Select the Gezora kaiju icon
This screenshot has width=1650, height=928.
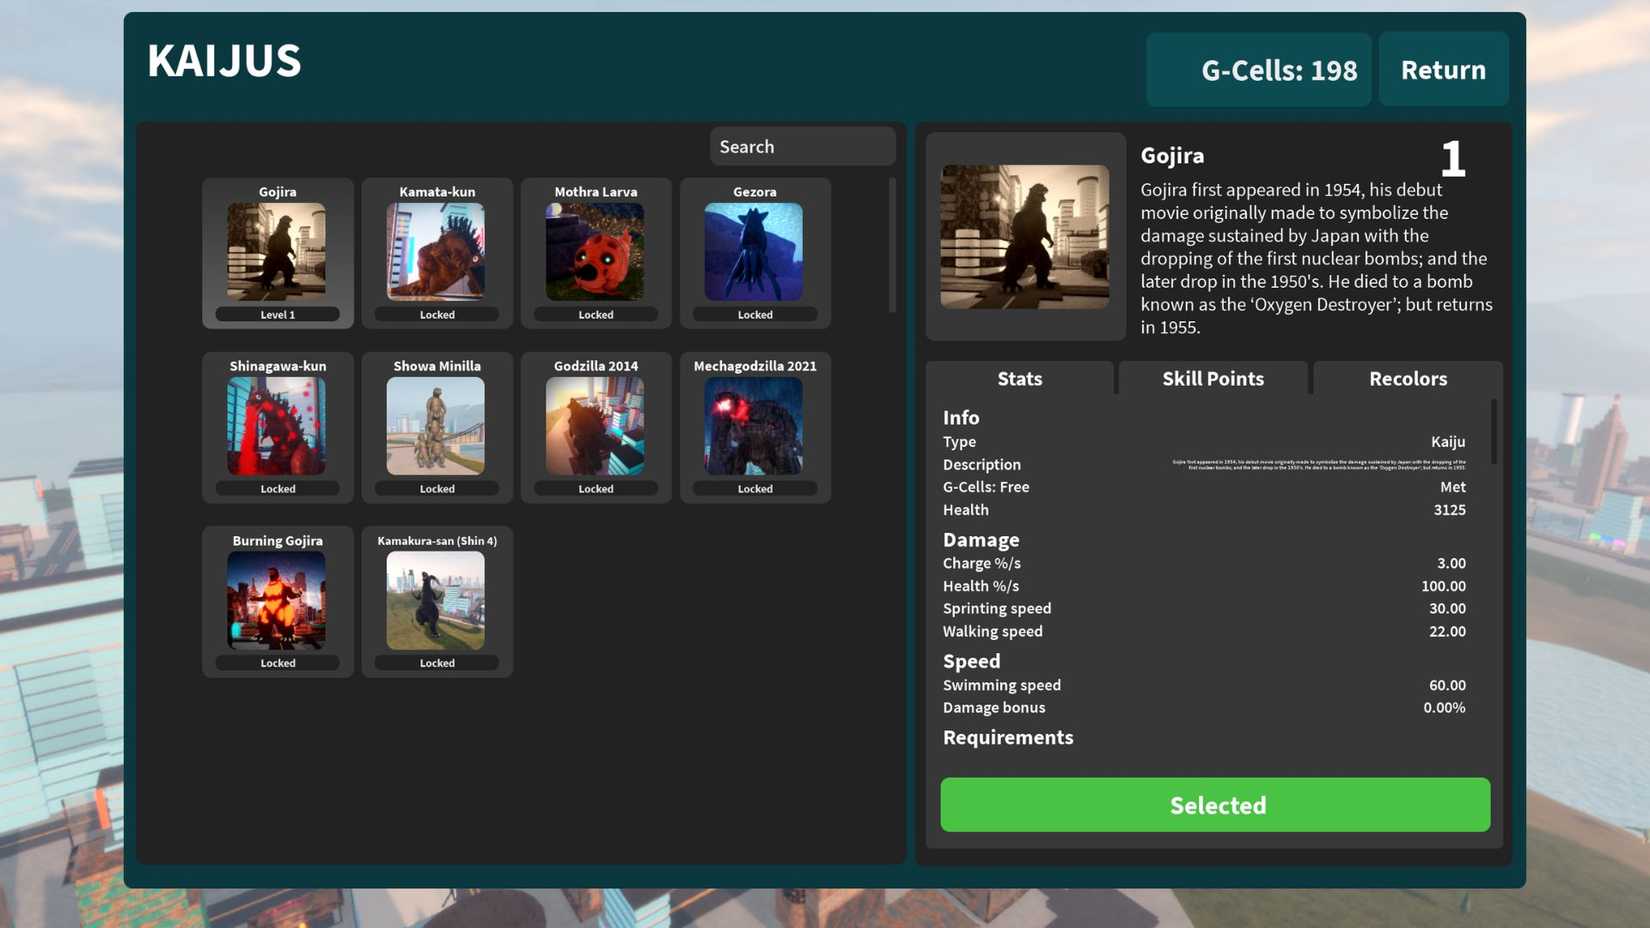point(754,253)
